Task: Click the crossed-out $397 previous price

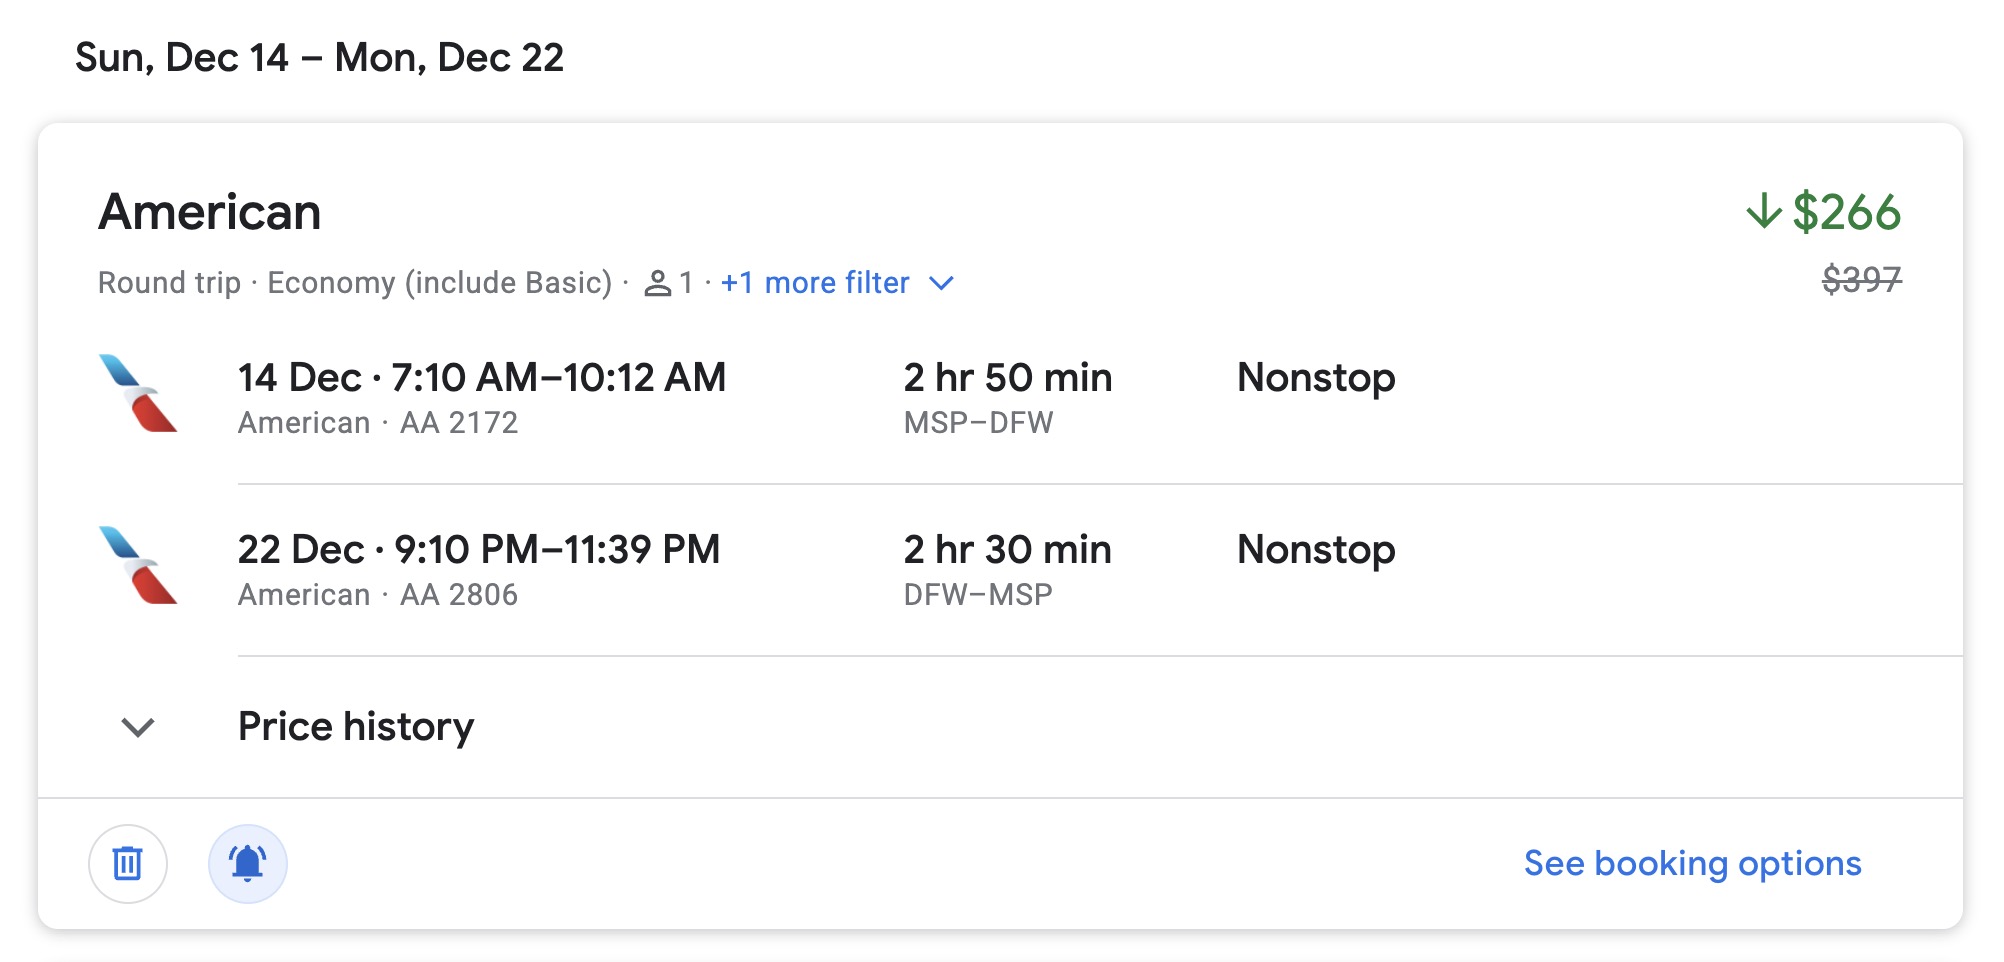Action: [x=1861, y=279]
